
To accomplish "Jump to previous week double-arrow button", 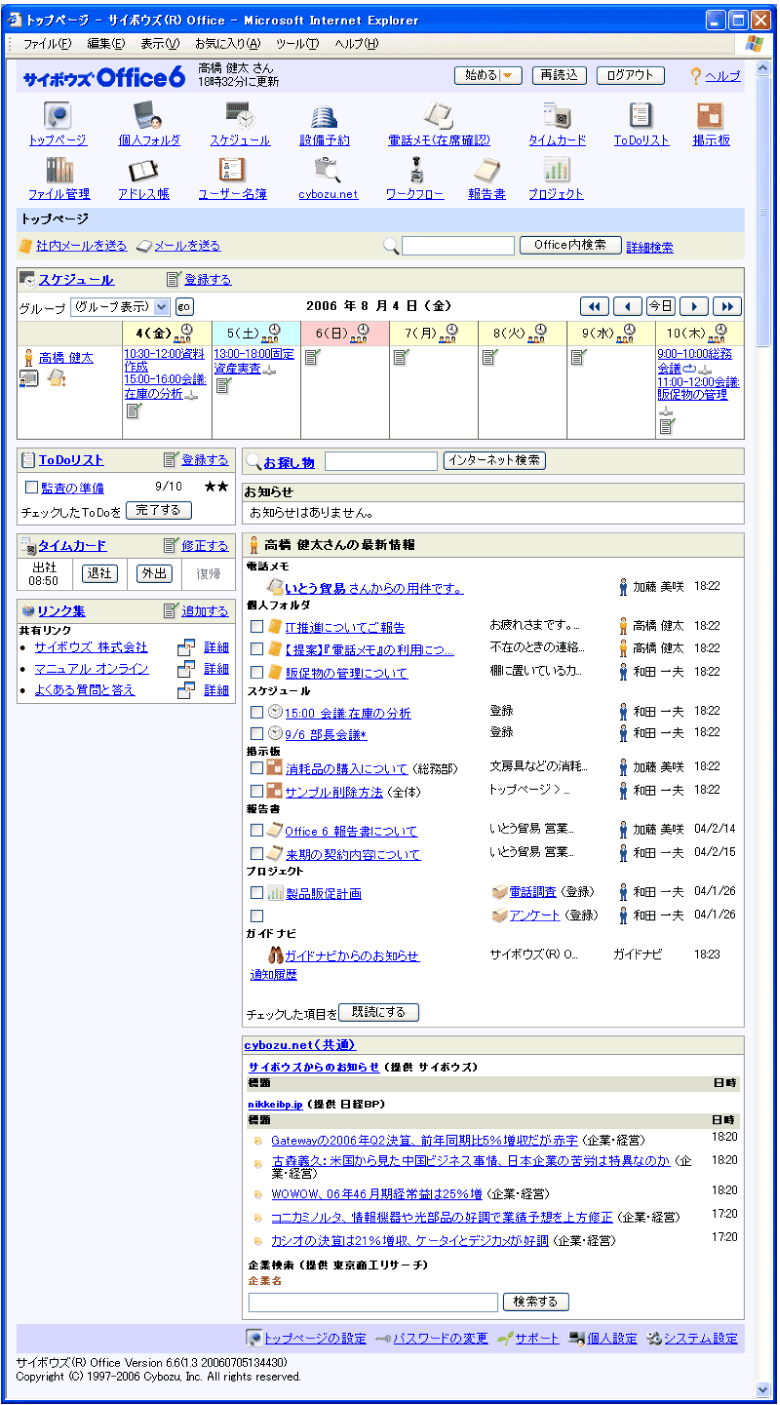I will click(x=594, y=306).
